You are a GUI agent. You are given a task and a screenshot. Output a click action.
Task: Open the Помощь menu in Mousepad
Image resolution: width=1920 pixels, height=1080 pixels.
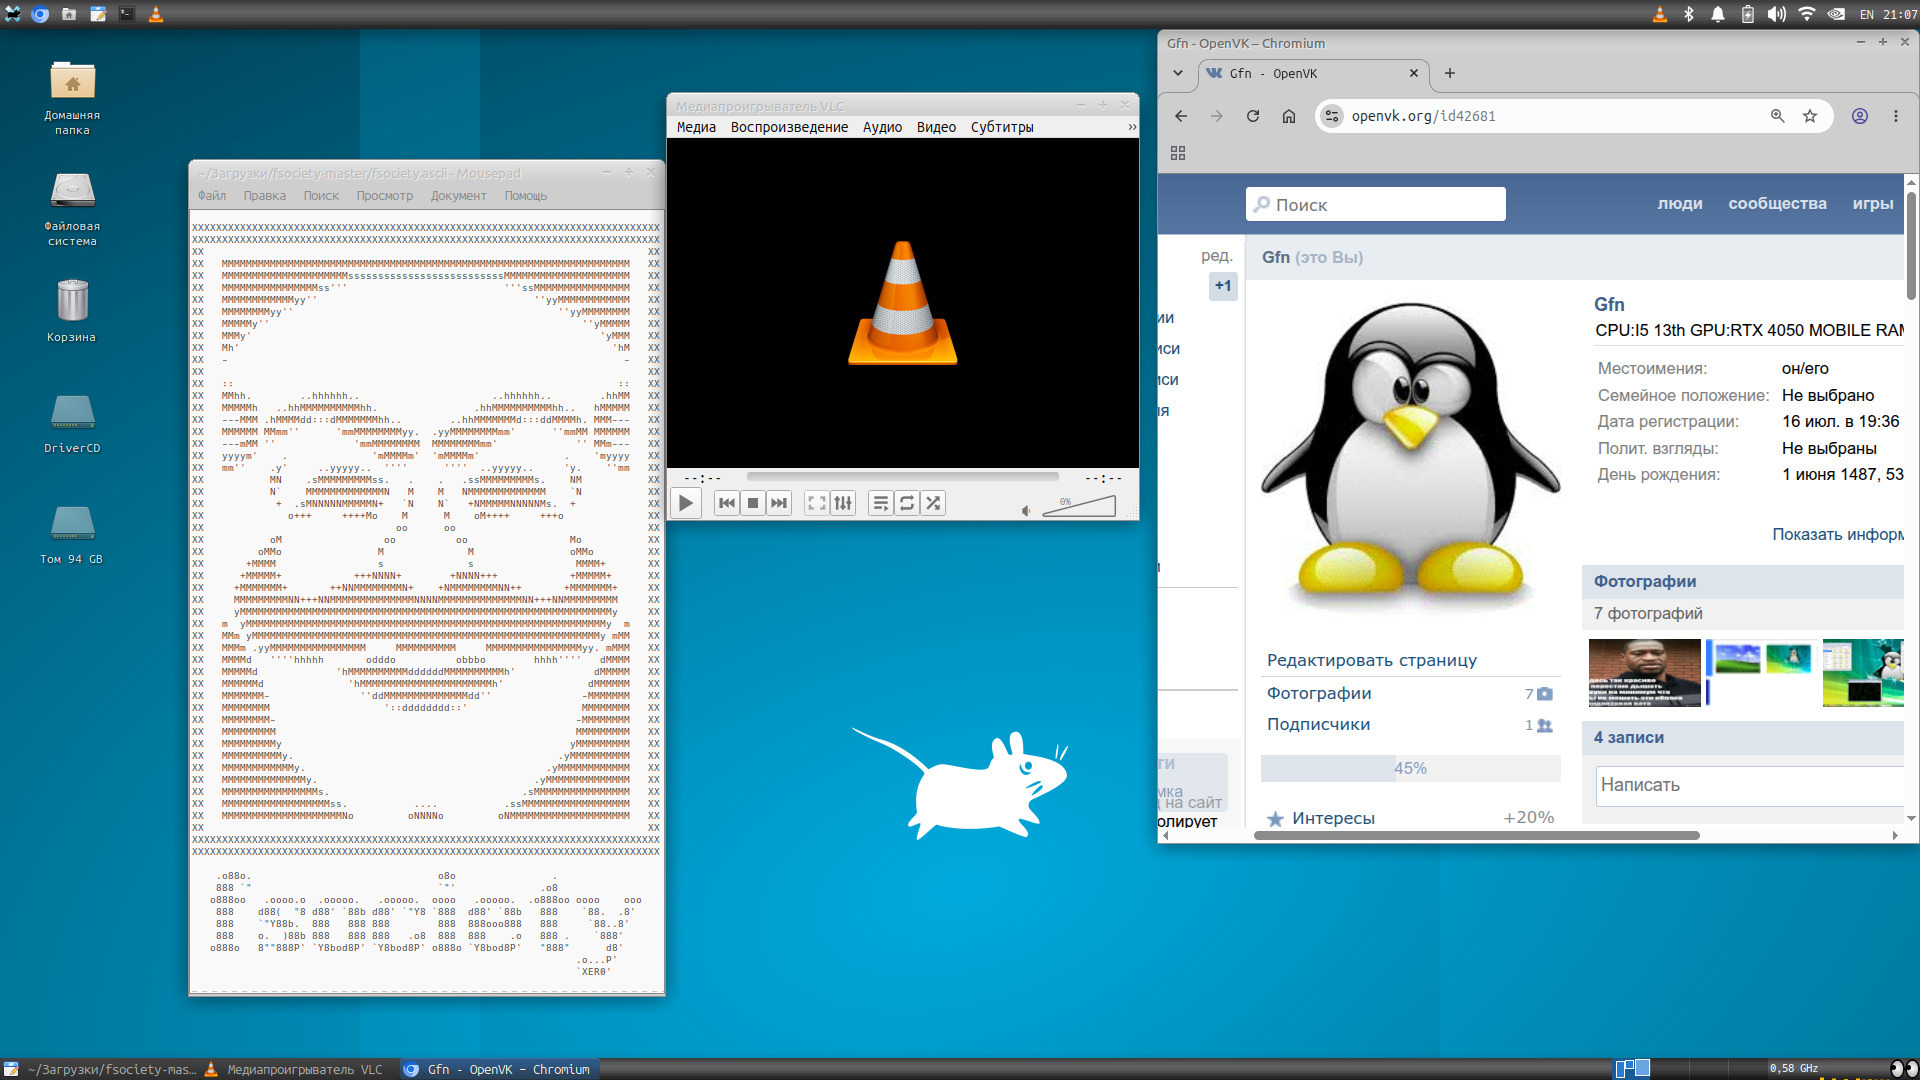[526, 196]
